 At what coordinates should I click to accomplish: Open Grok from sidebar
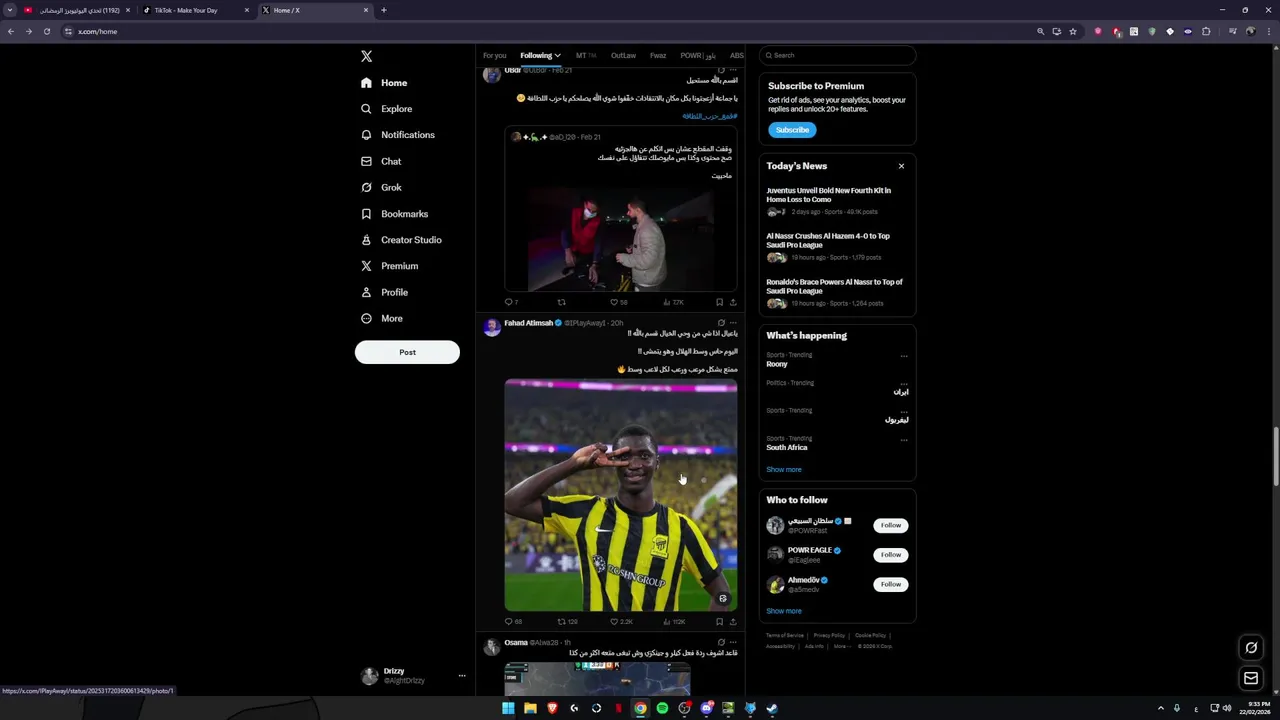pyautogui.click(x=382, y=187)
